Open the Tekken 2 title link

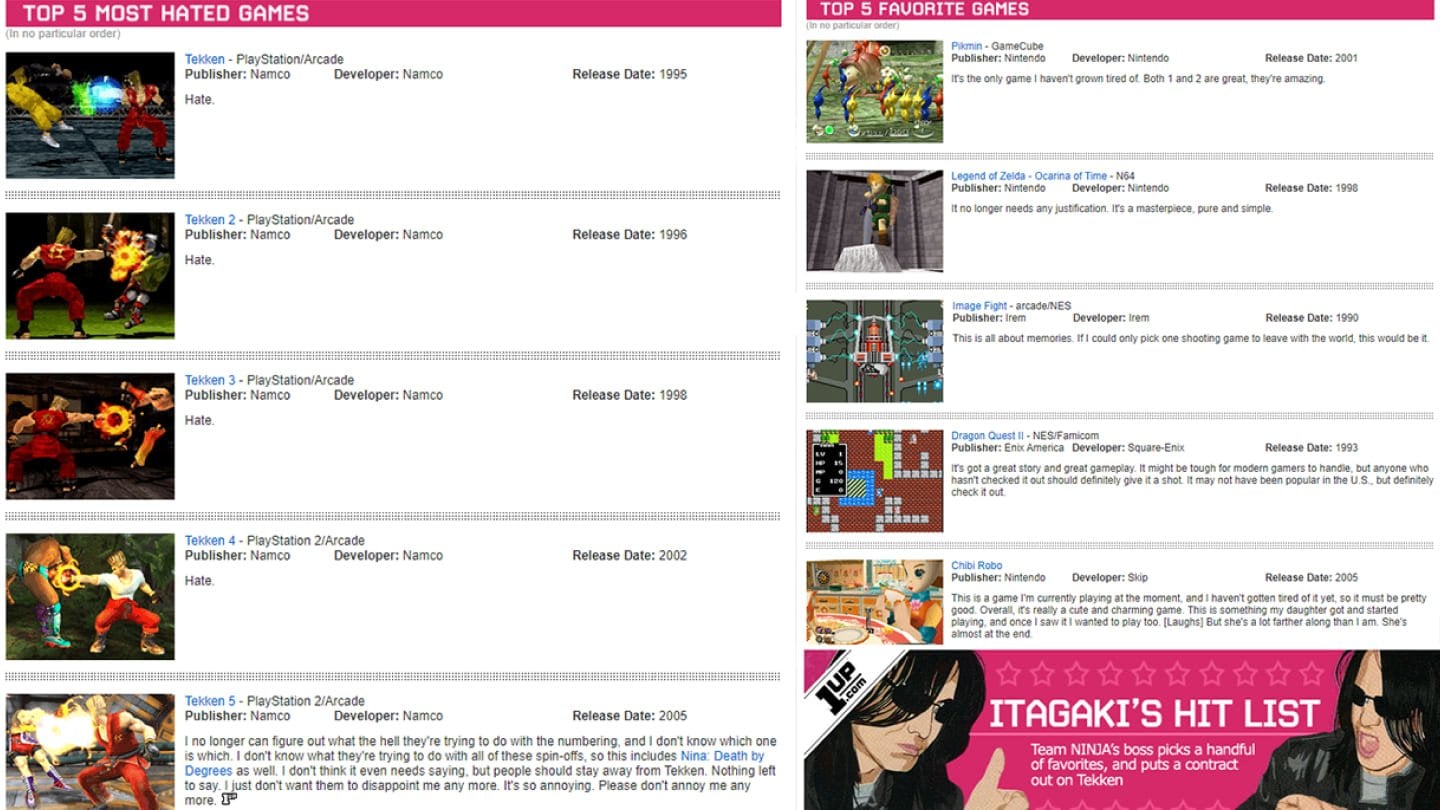click(209, 220)
